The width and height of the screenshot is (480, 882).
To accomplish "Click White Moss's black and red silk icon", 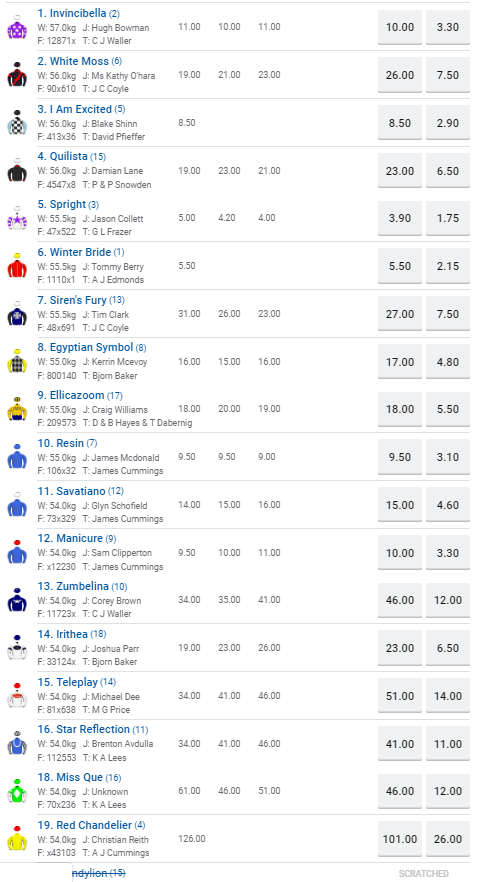I will coord(17,74).
